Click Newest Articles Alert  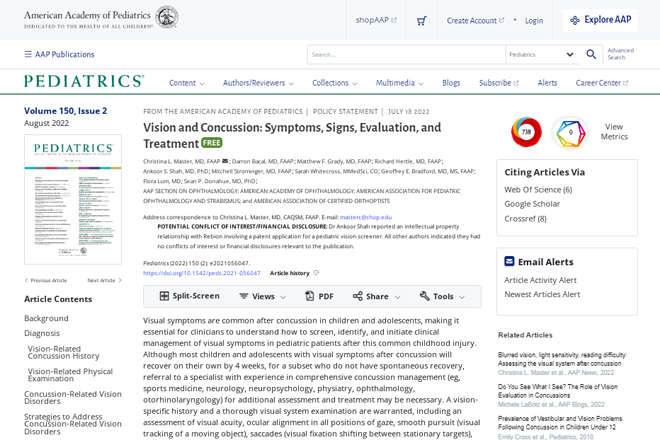542,294
